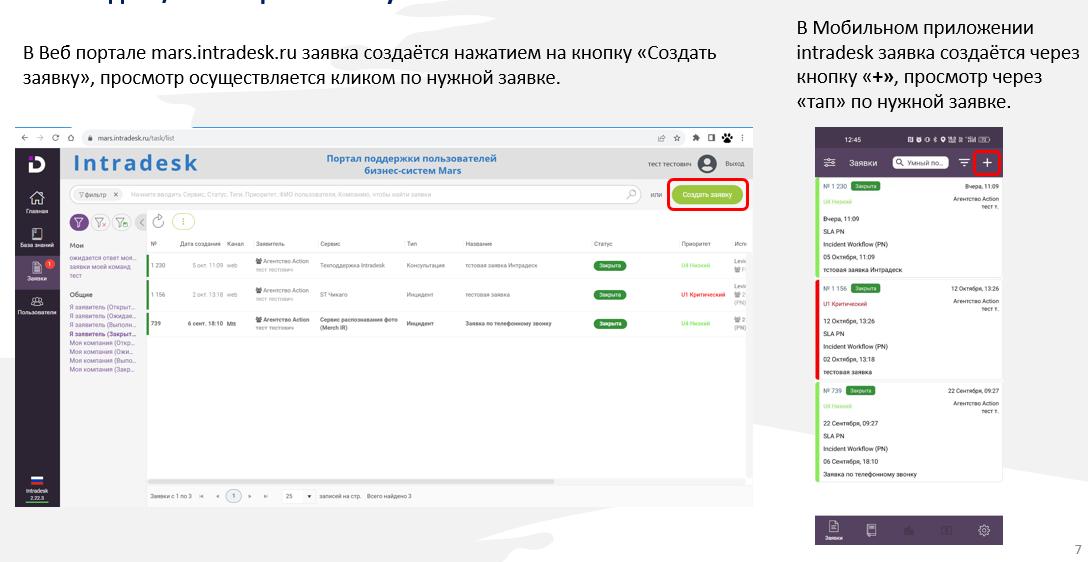Select the Моя компания (Закр... filter
The width and height of the screenshot is (1088, 562).
[x=103, y=370]
